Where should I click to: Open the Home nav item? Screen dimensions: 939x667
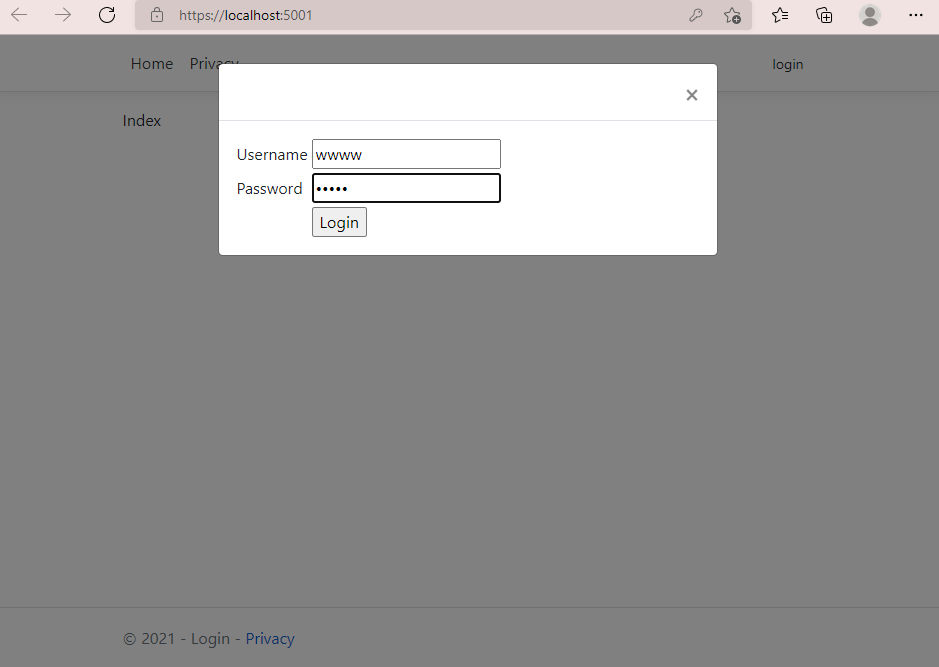152,63
